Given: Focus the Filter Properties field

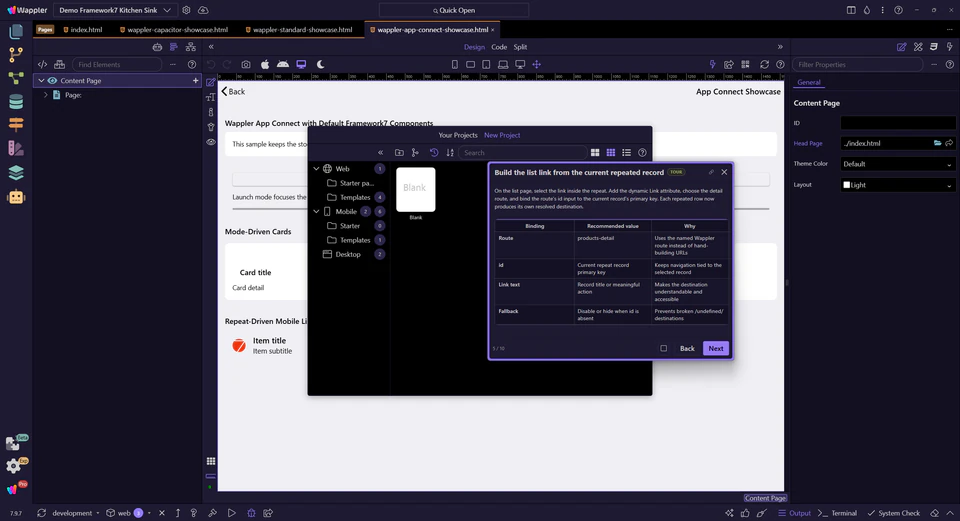Looking at the screenshot, I should click(857, 64).
